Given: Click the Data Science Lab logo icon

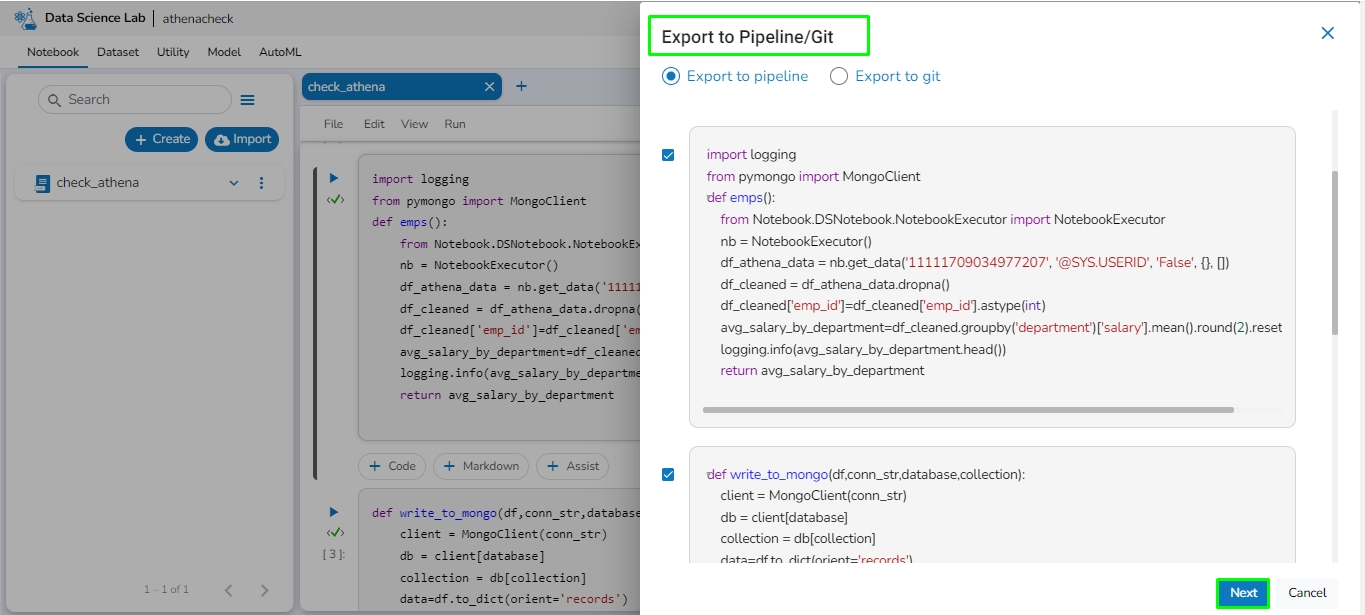Looking at the screenshot, I should tap(25, 19).
